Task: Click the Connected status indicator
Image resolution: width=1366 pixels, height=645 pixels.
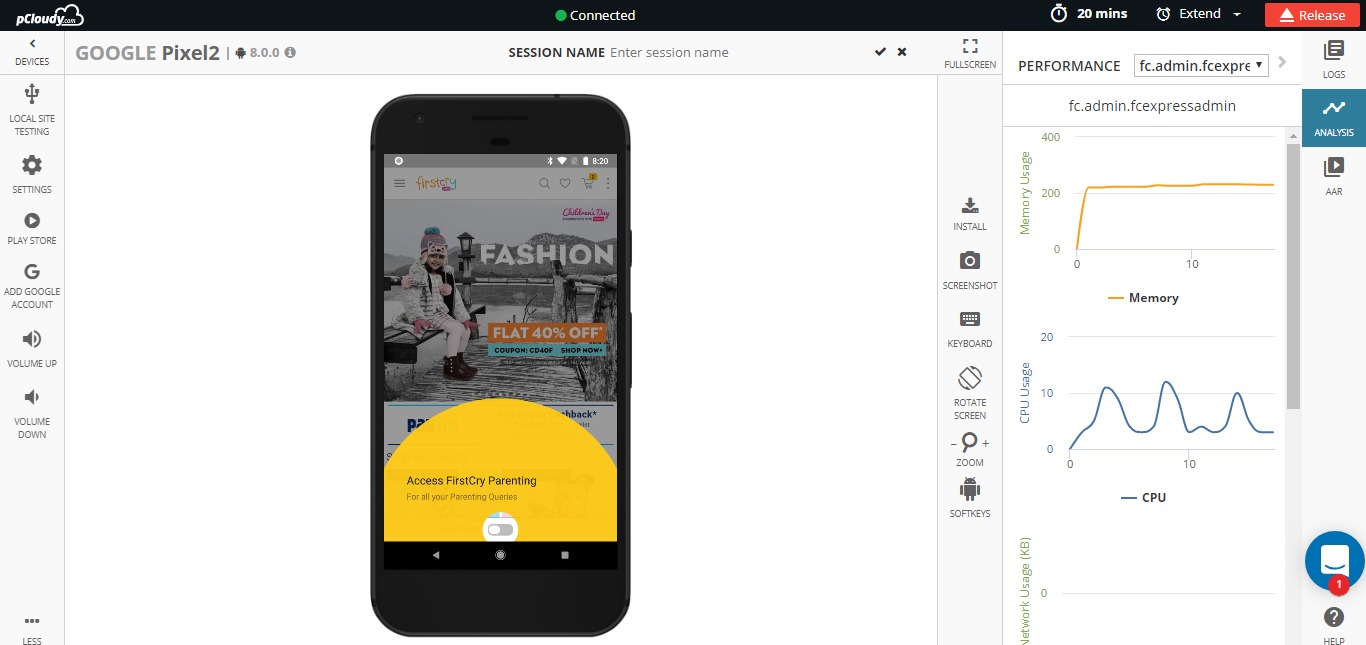Action: (x=595, y=15)
